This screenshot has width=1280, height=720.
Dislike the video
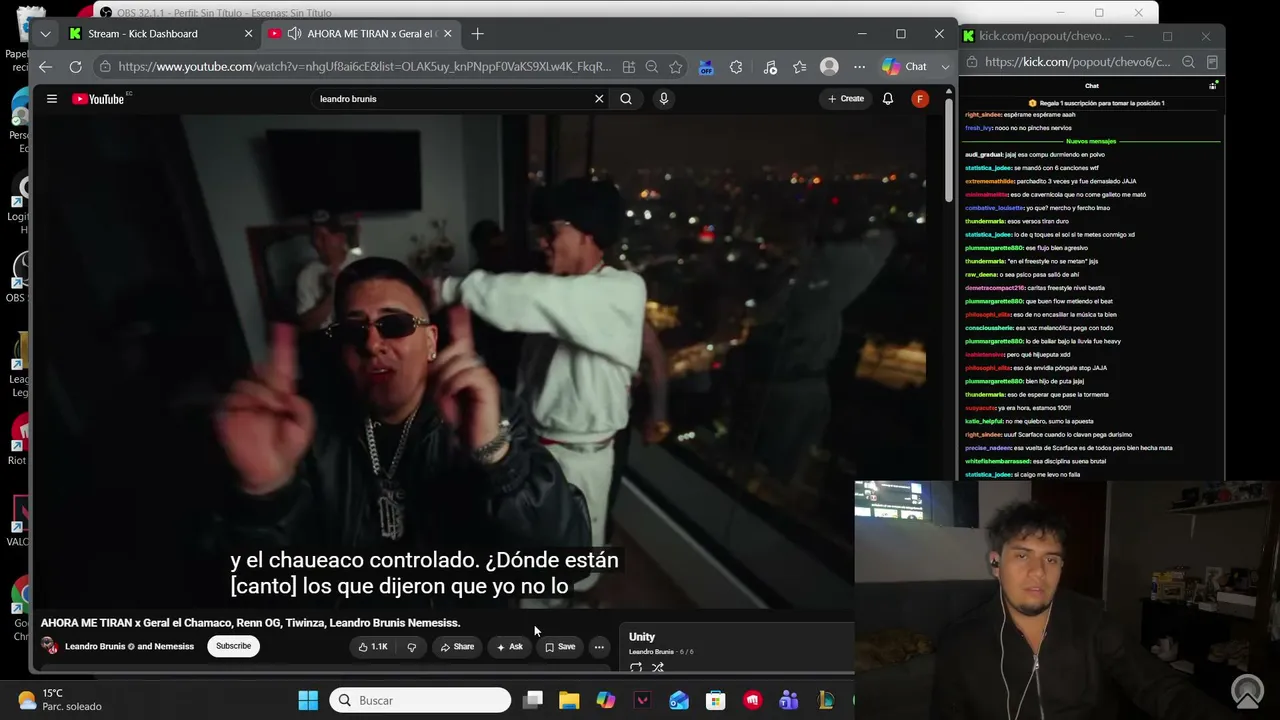pyautogui.click(x=411, y=647)
